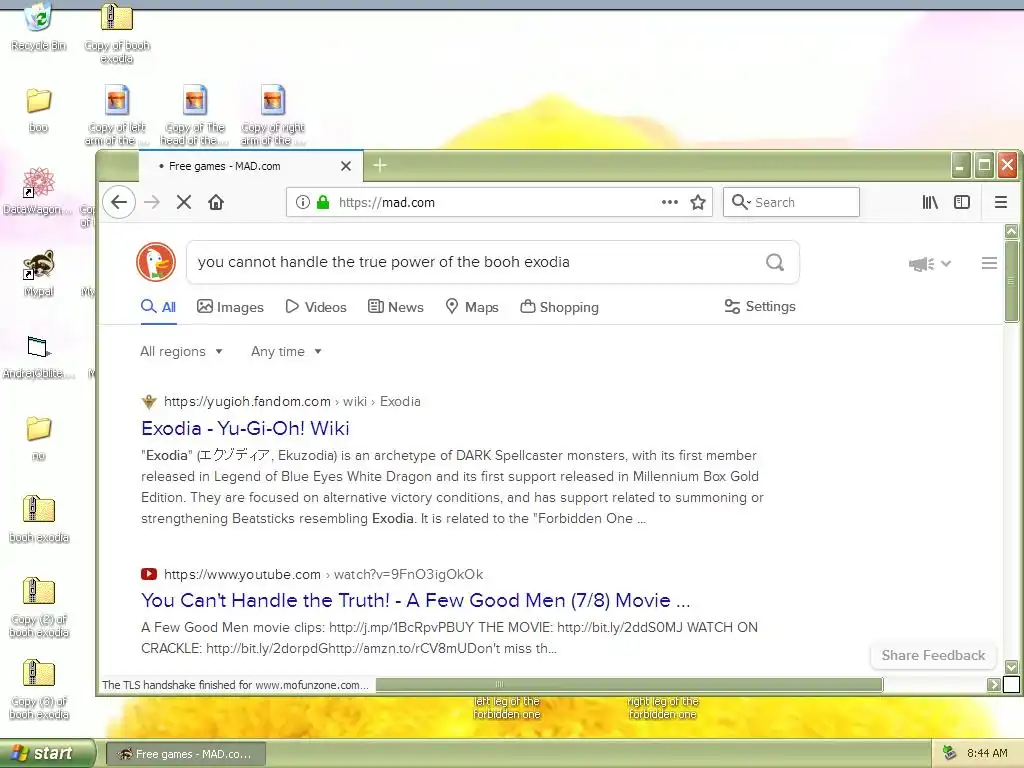Minimize the Firefox window
This screenshot has width=1024, height=768.
(959, 165)
